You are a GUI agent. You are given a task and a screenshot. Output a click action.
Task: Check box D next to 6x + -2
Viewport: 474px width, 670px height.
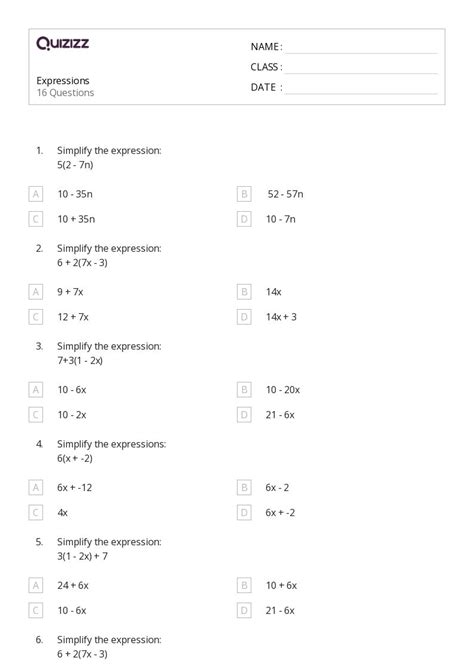[244, 513]
